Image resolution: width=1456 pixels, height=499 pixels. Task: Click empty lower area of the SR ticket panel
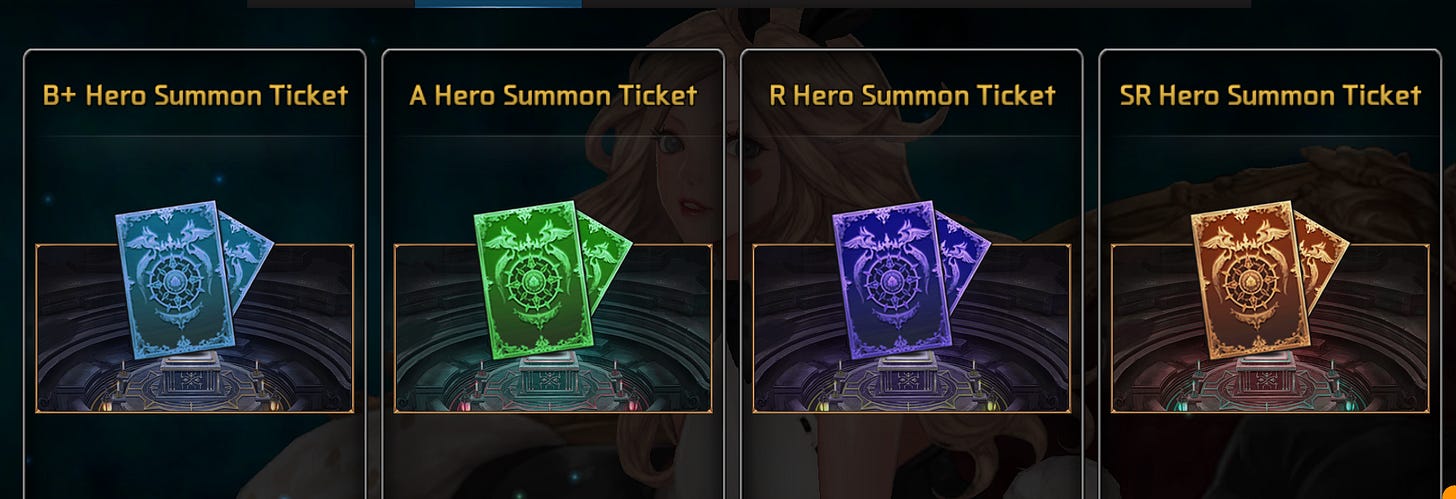pyautogui.click(x=1270, y=456)
